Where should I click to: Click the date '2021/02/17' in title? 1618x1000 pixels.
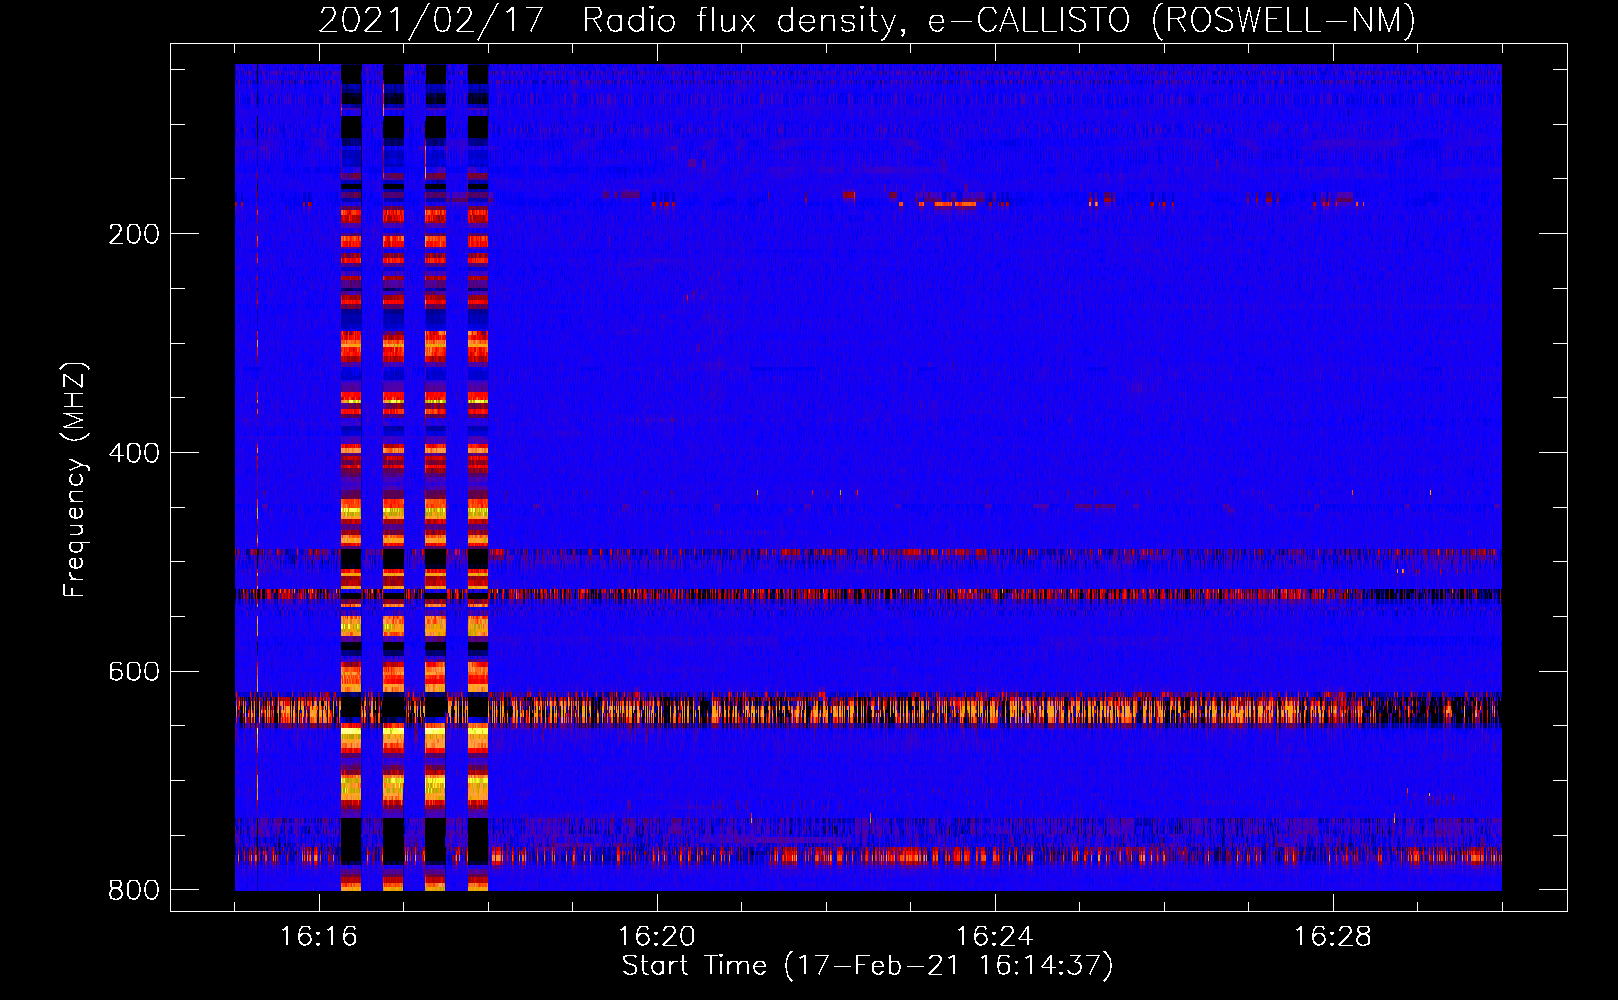pos(431,21)
